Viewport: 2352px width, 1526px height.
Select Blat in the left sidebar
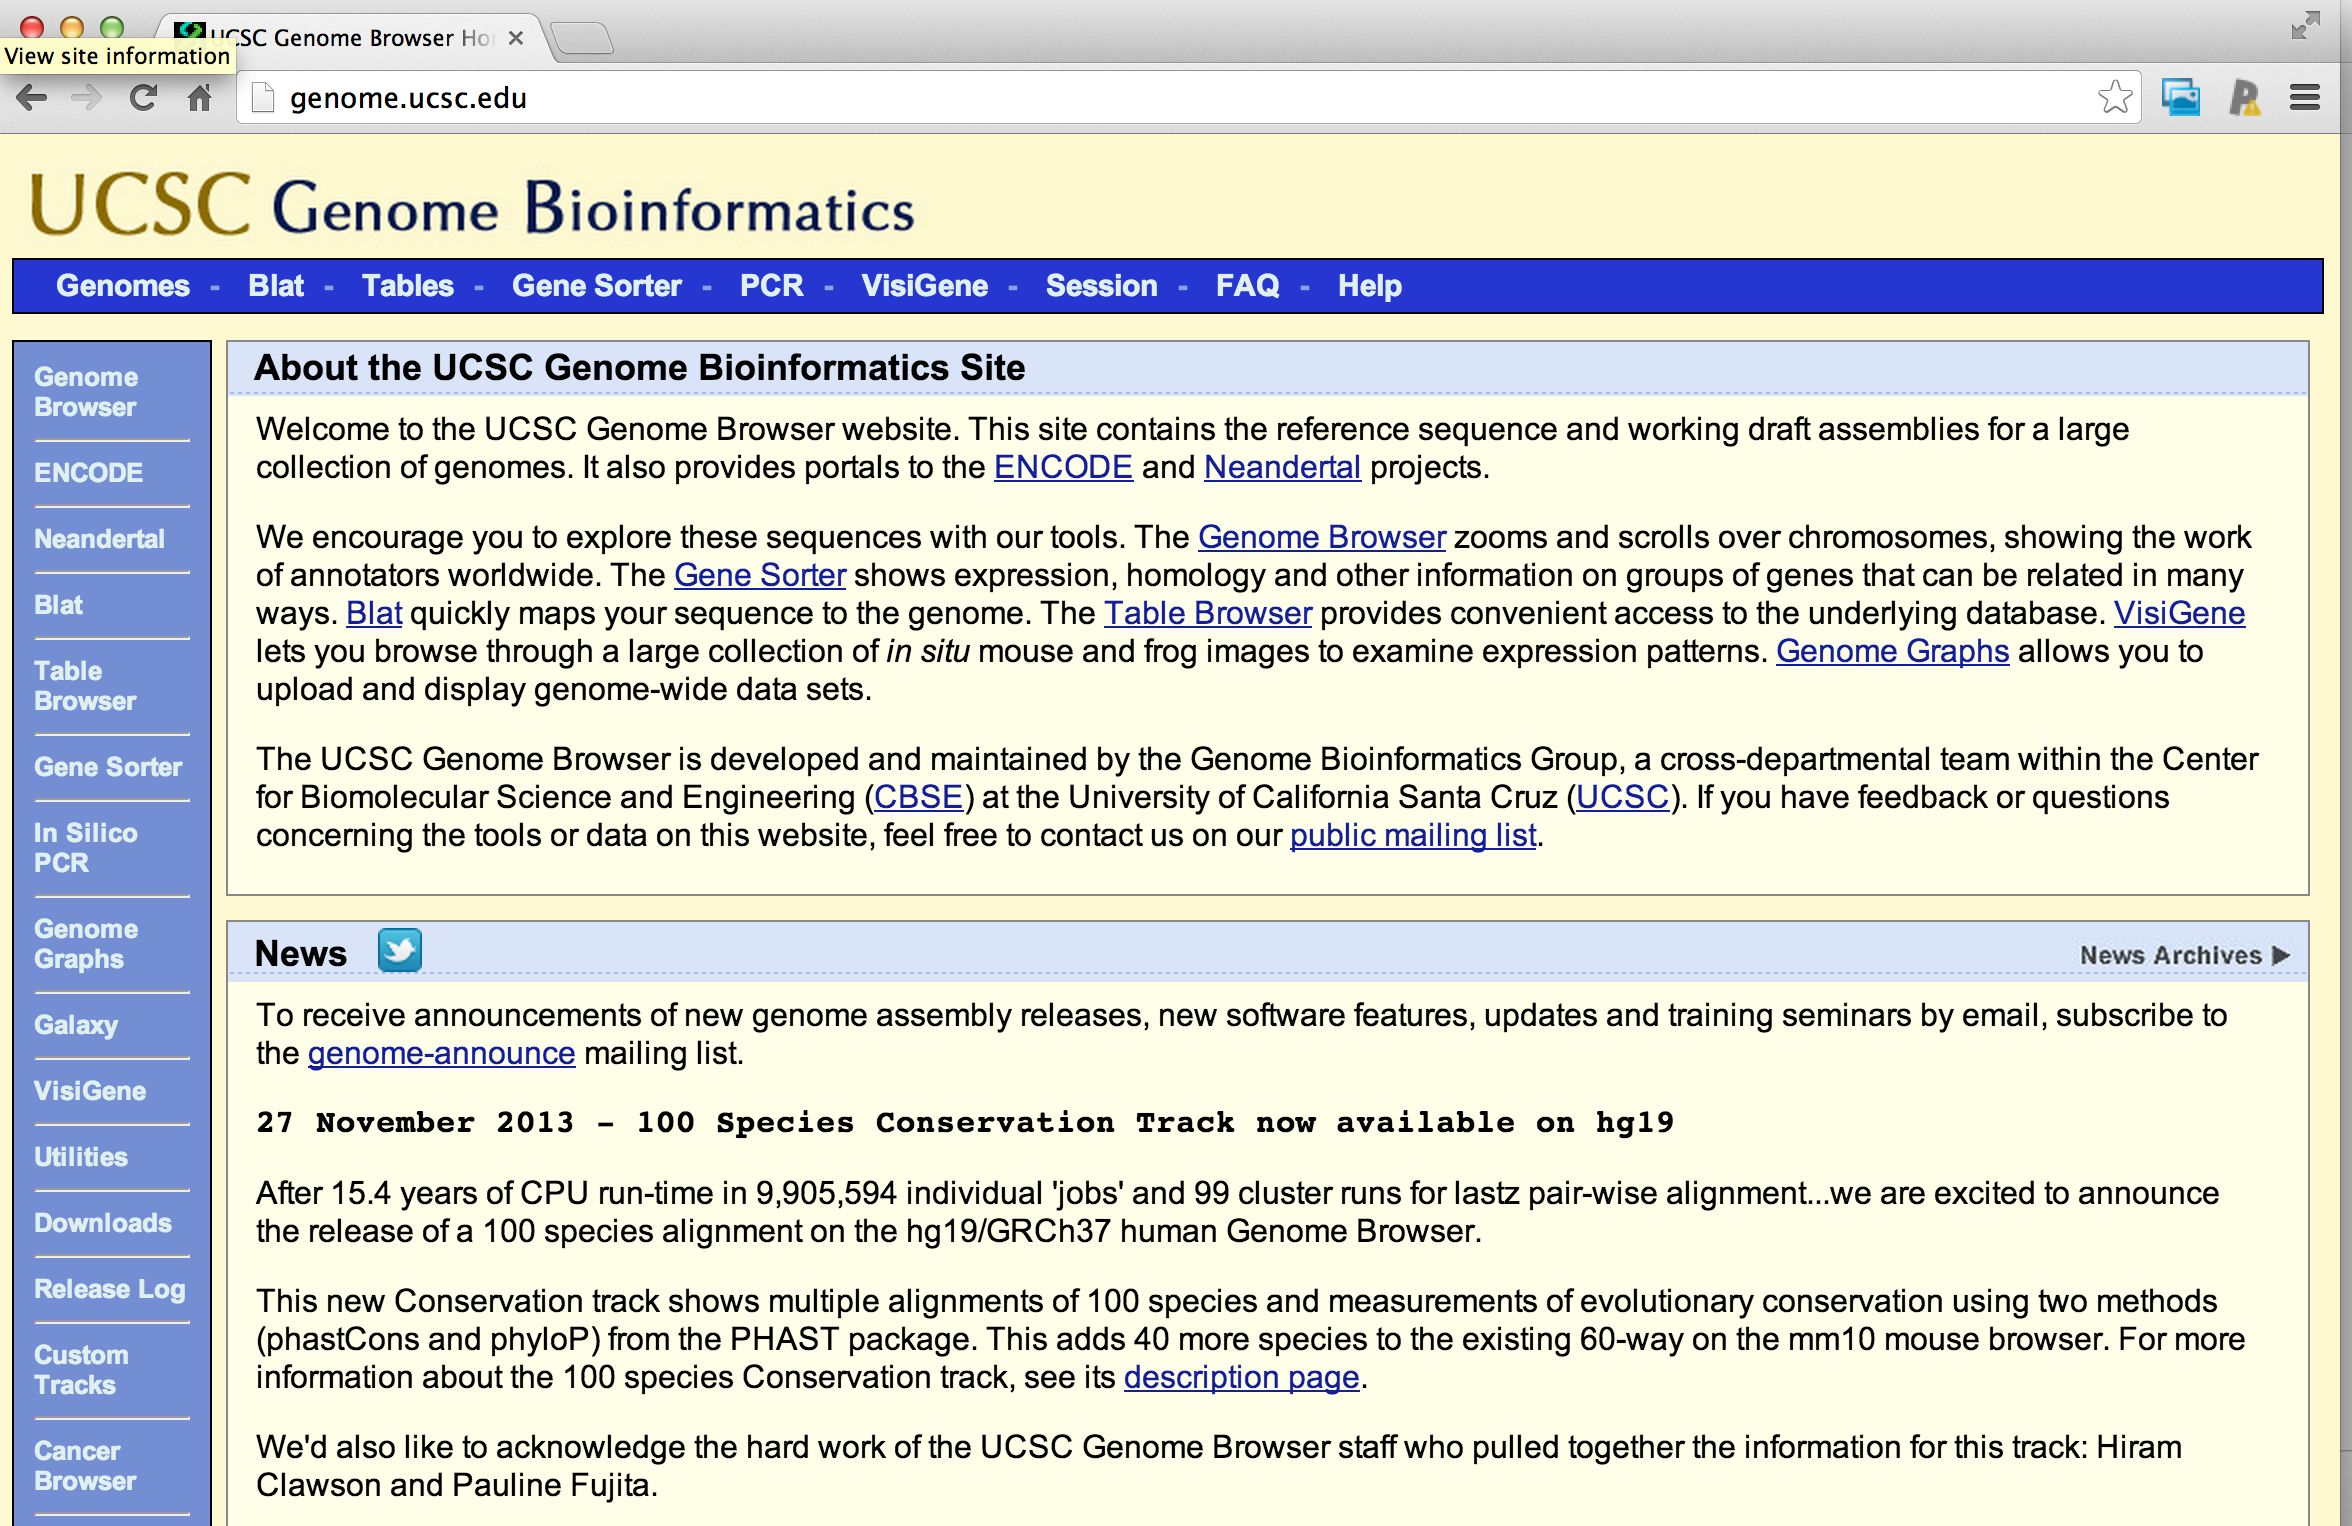click(58, 605)
